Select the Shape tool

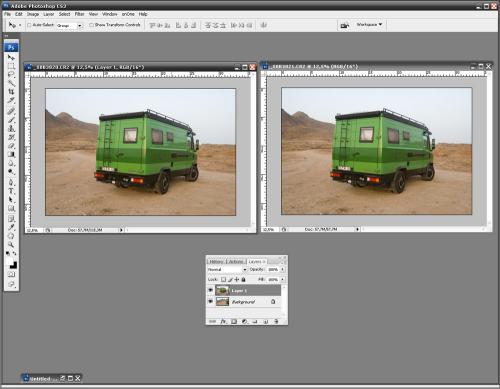[11, 208]
